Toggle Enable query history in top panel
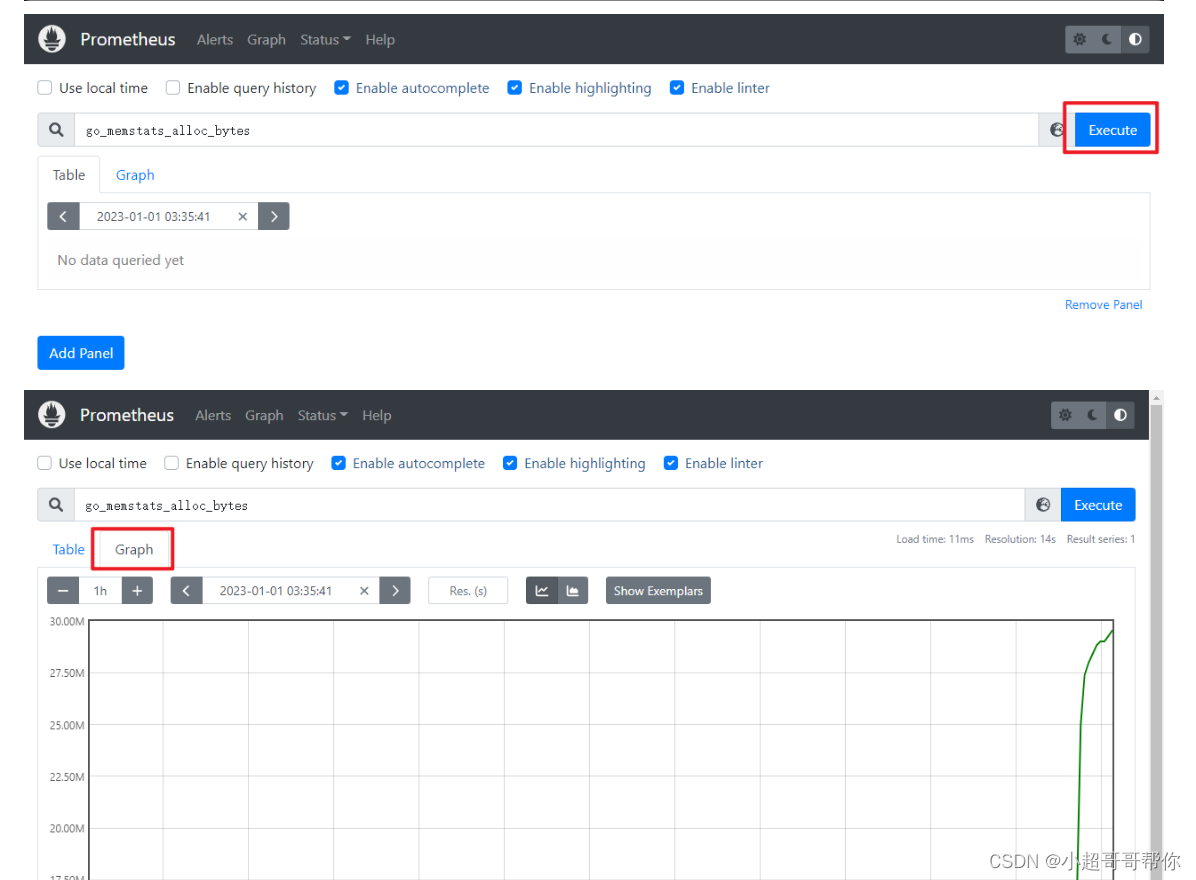 pyautogui.click(x=173, y=88)
